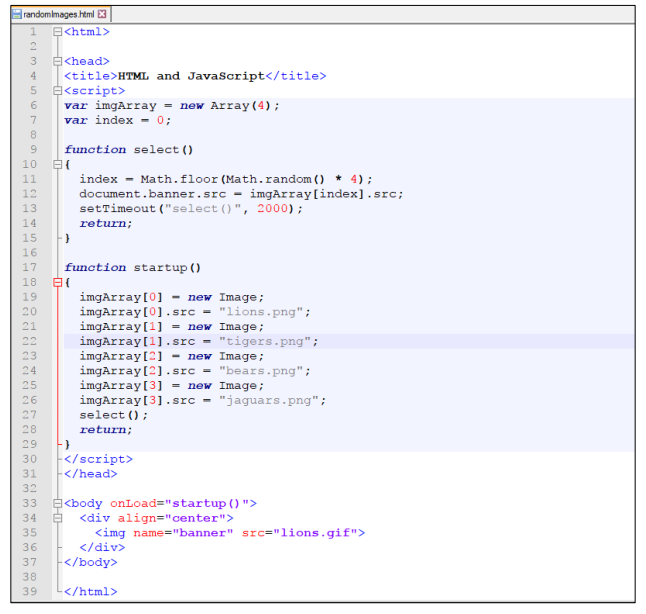Click the </html> closing tag
The image size is (646, 614).
point(91,592)
